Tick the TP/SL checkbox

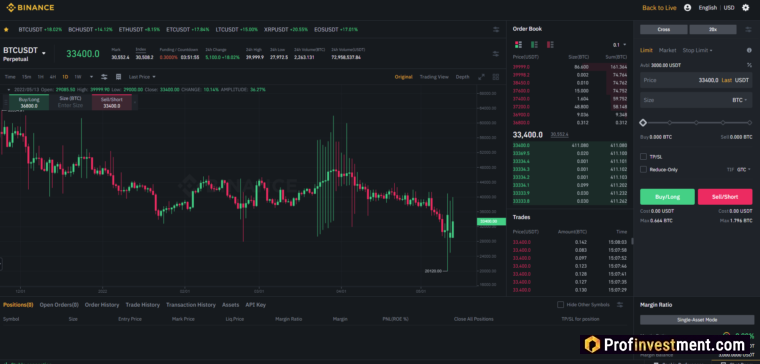(x=643, y=157)
